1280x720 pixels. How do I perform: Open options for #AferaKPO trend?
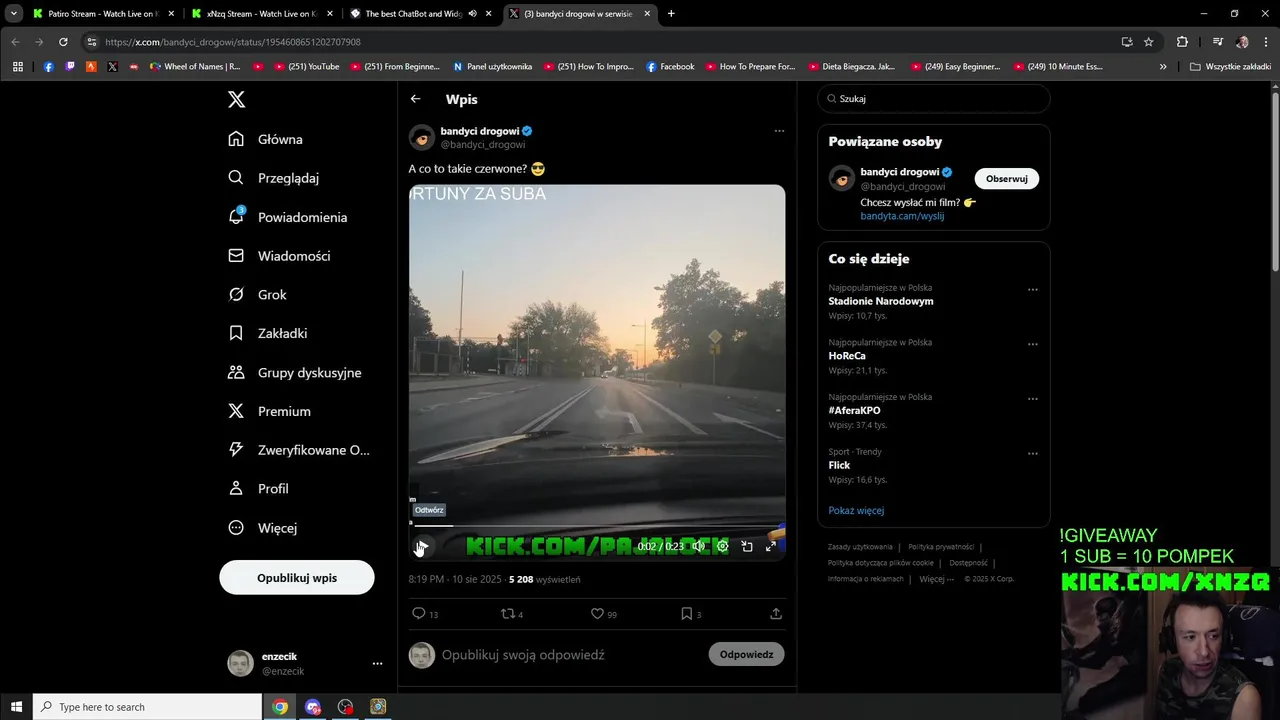pyautogui.click(x=1033, y=399)
